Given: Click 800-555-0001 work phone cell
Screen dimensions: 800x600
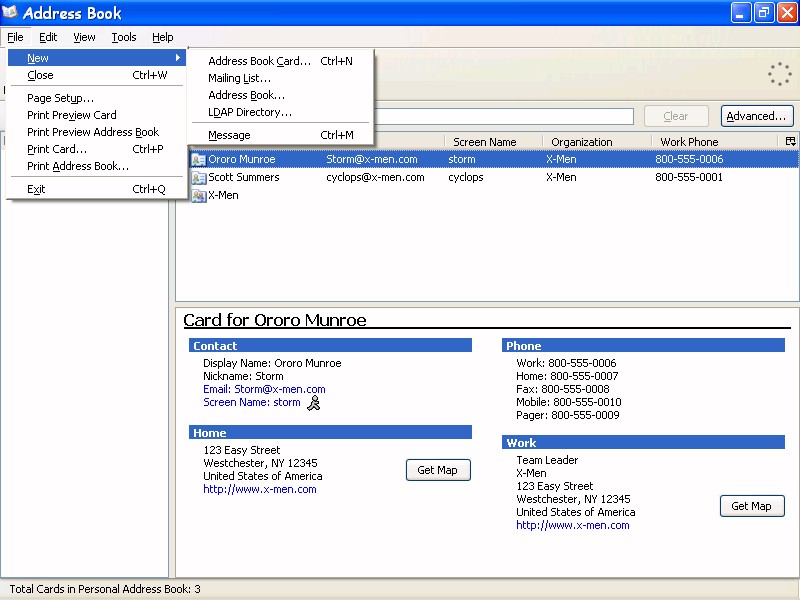Looking at the screenshot, I should point(689,177).
